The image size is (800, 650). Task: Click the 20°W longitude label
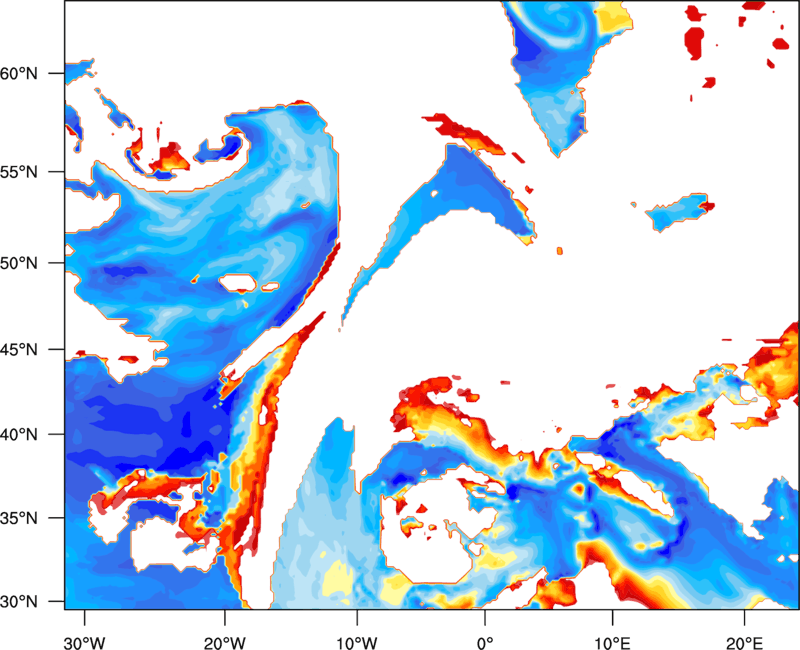(224, 643)
